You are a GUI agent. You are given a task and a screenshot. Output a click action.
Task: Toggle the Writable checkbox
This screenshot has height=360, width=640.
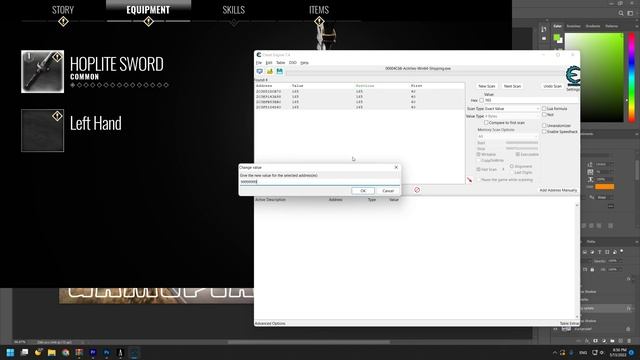[x=478, y=154]
